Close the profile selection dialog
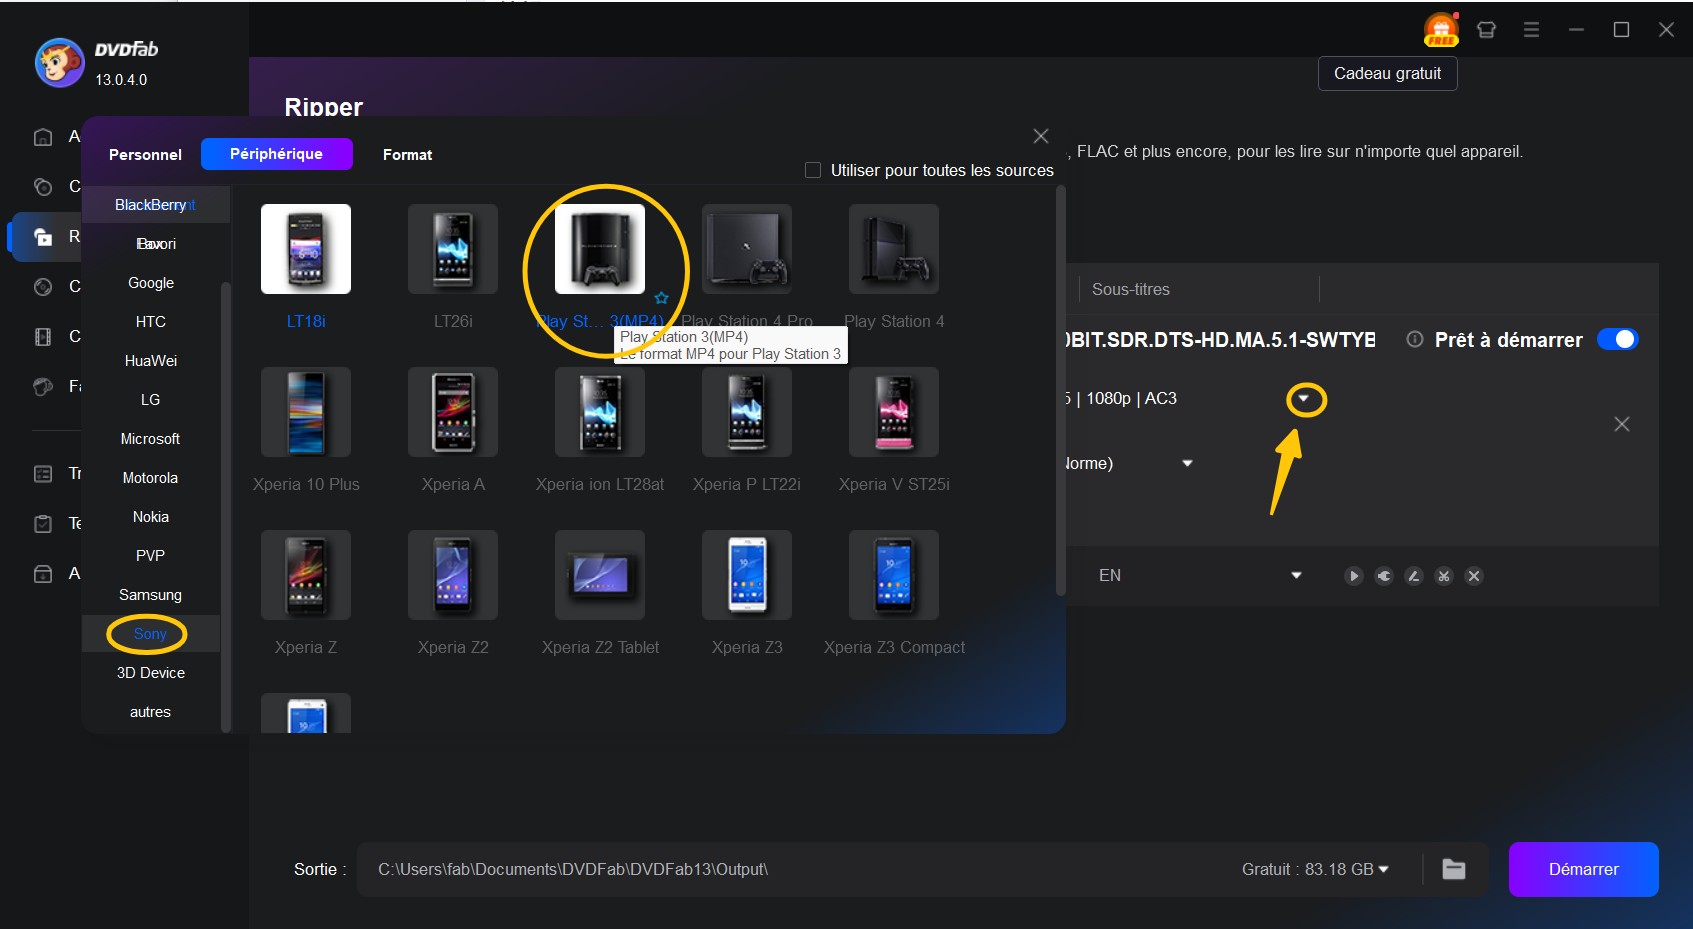This screenshot has height=929, width=1693. [1041, 136]
